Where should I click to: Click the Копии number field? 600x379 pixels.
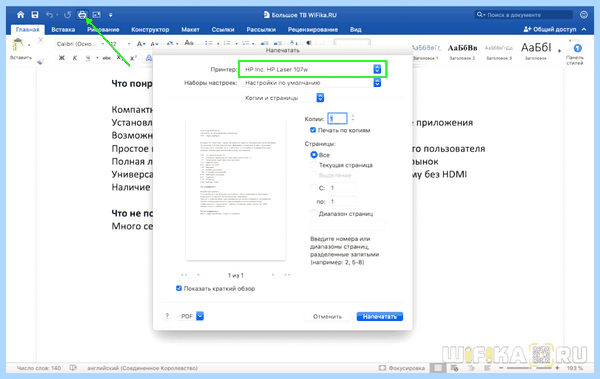(337, 118)
